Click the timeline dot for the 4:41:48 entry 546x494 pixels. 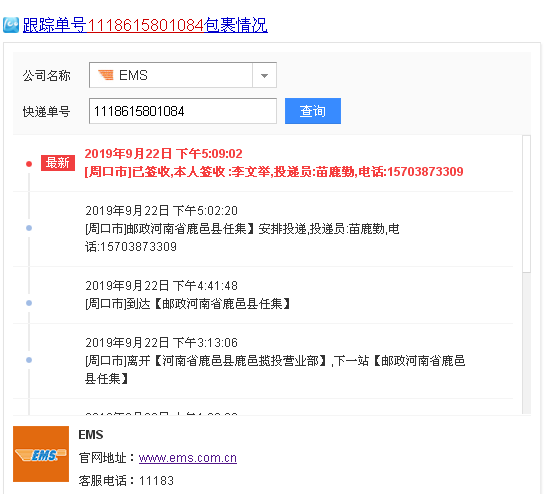click(29, 303)
